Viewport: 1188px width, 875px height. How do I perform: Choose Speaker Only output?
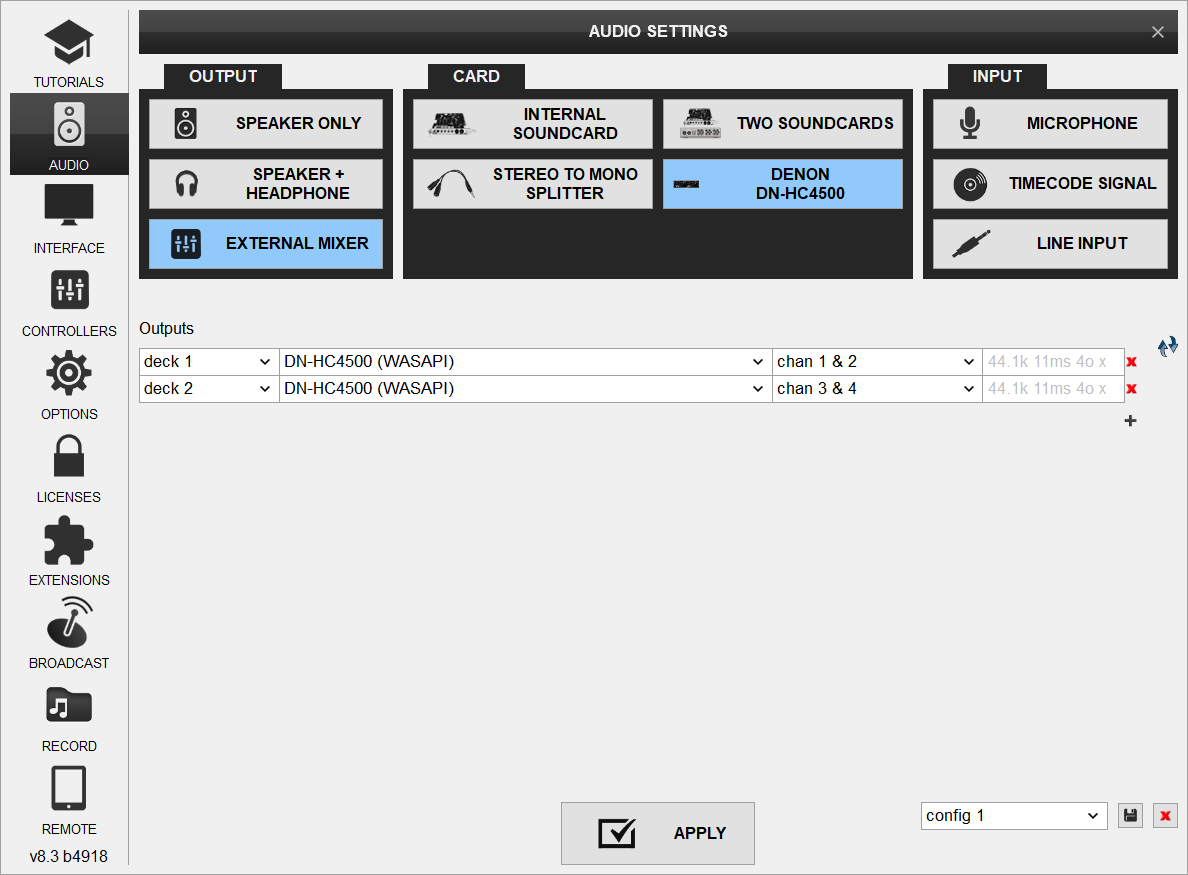point(266,123)
